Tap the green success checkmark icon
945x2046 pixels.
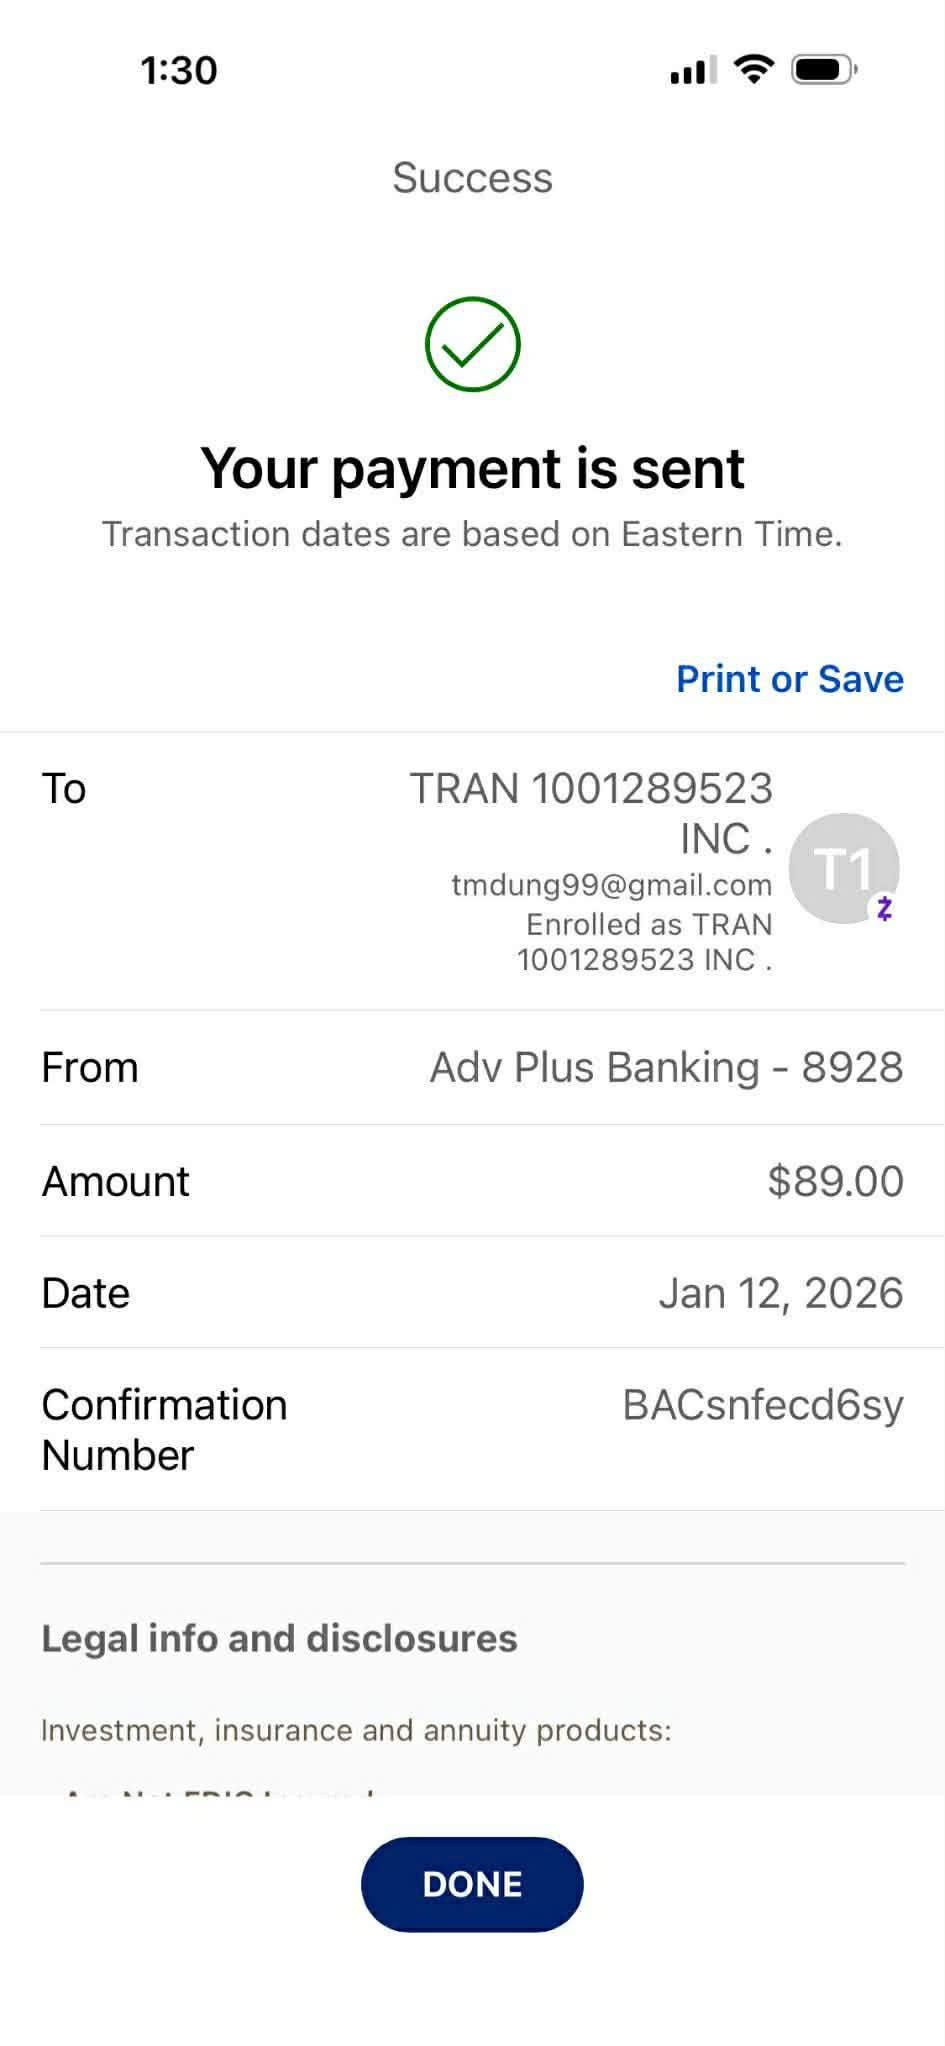point(472,344)
